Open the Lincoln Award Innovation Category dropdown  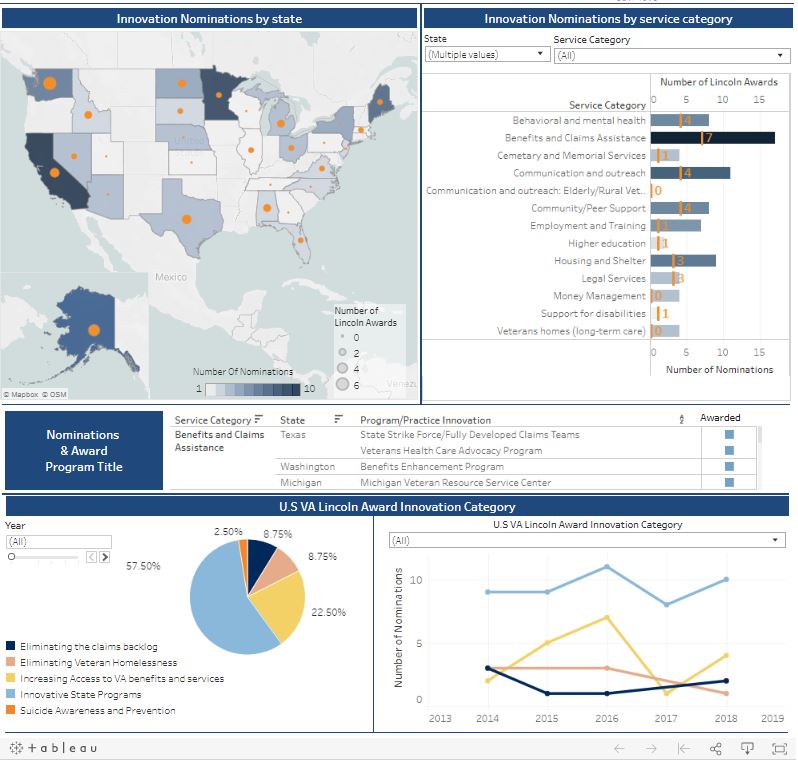click(x=587, y=540)
